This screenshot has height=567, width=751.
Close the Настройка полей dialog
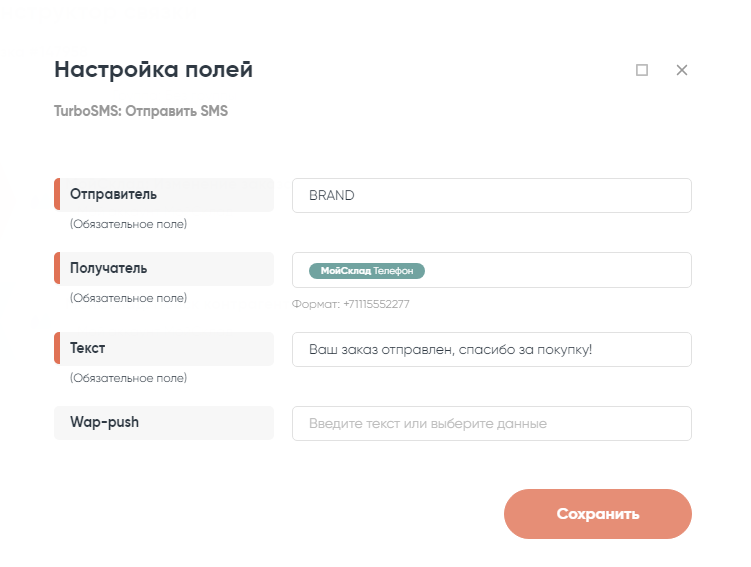(682, 70)
